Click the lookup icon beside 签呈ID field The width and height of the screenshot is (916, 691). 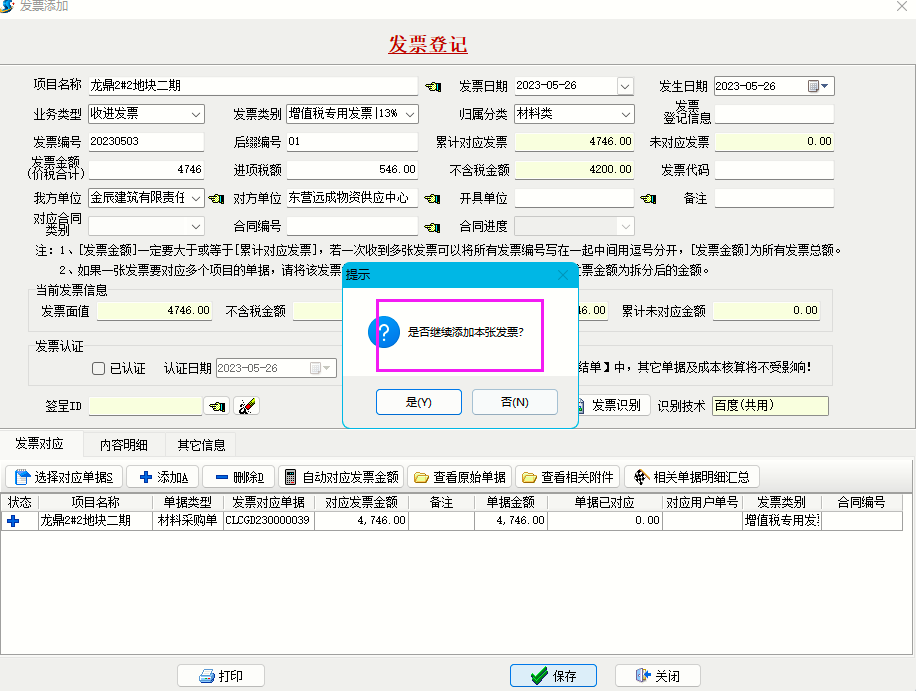pyautogui.click(x=216, y=406)
